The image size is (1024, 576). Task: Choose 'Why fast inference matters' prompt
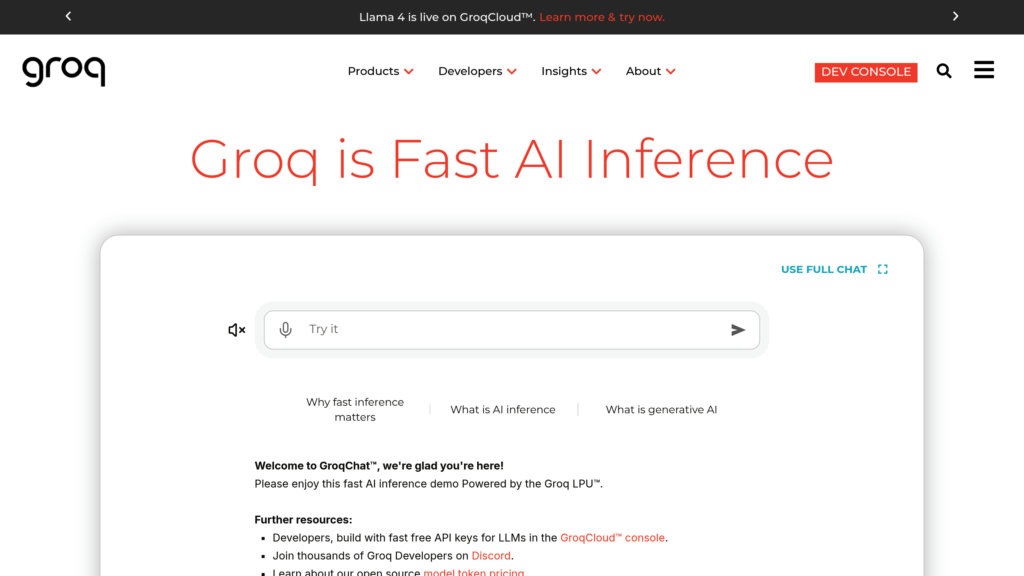coord(355,409)
